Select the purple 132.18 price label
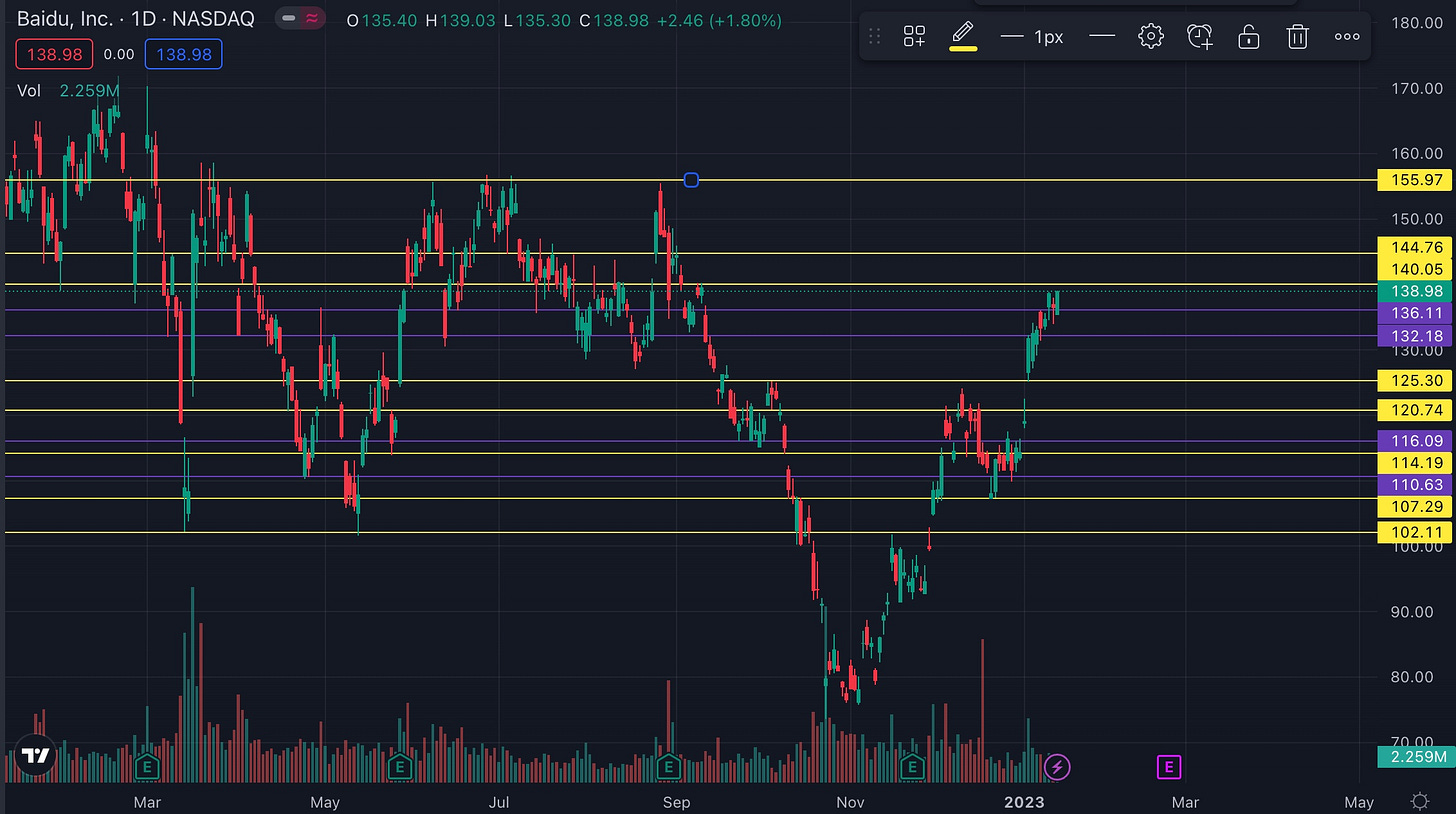The height and width of the screenshot is (814, 1456). point(1414,336)
